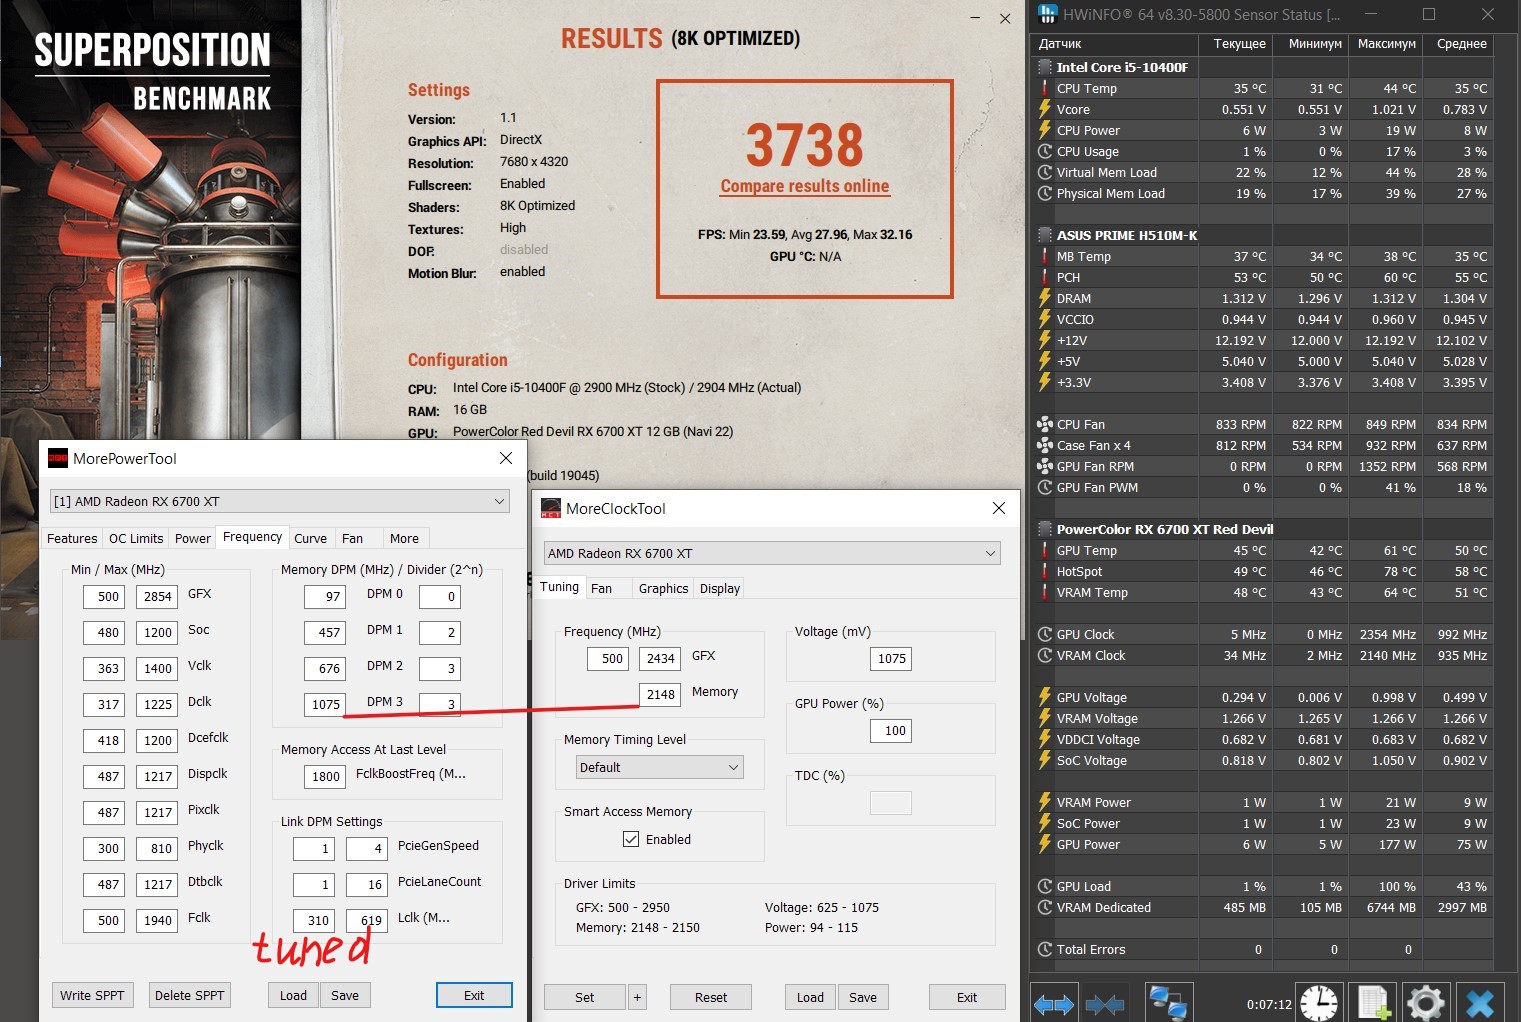Viewport: 1521px width, 1022px height.
Task: Select the Case Fan x 4 row
Action: click(1264, 445)
